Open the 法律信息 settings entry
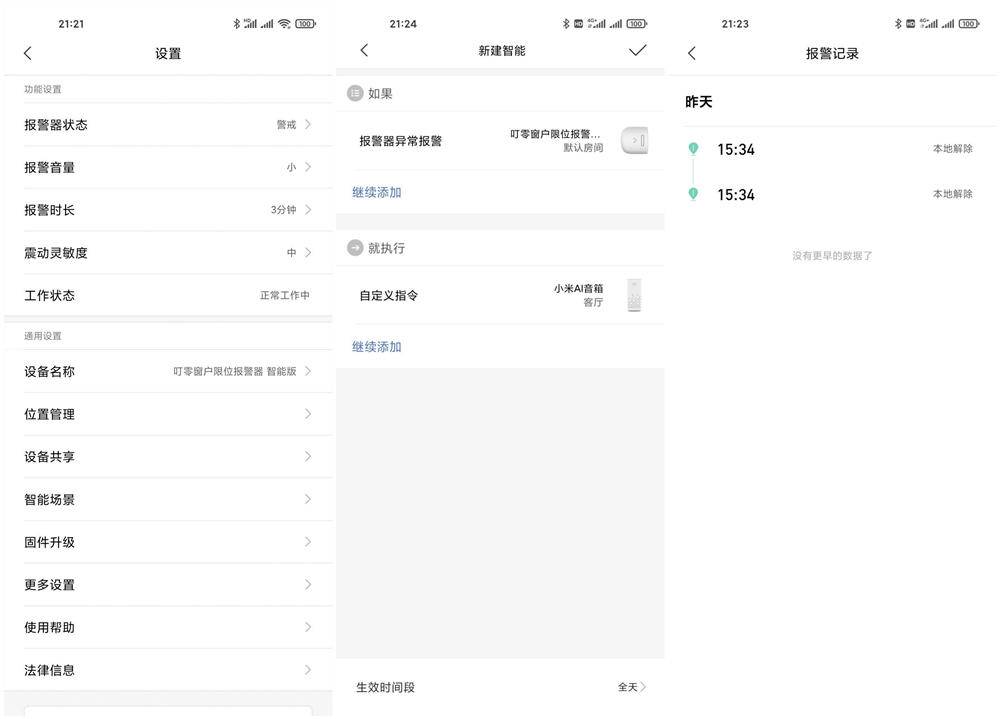1000x719 pixels. [167, 670]
